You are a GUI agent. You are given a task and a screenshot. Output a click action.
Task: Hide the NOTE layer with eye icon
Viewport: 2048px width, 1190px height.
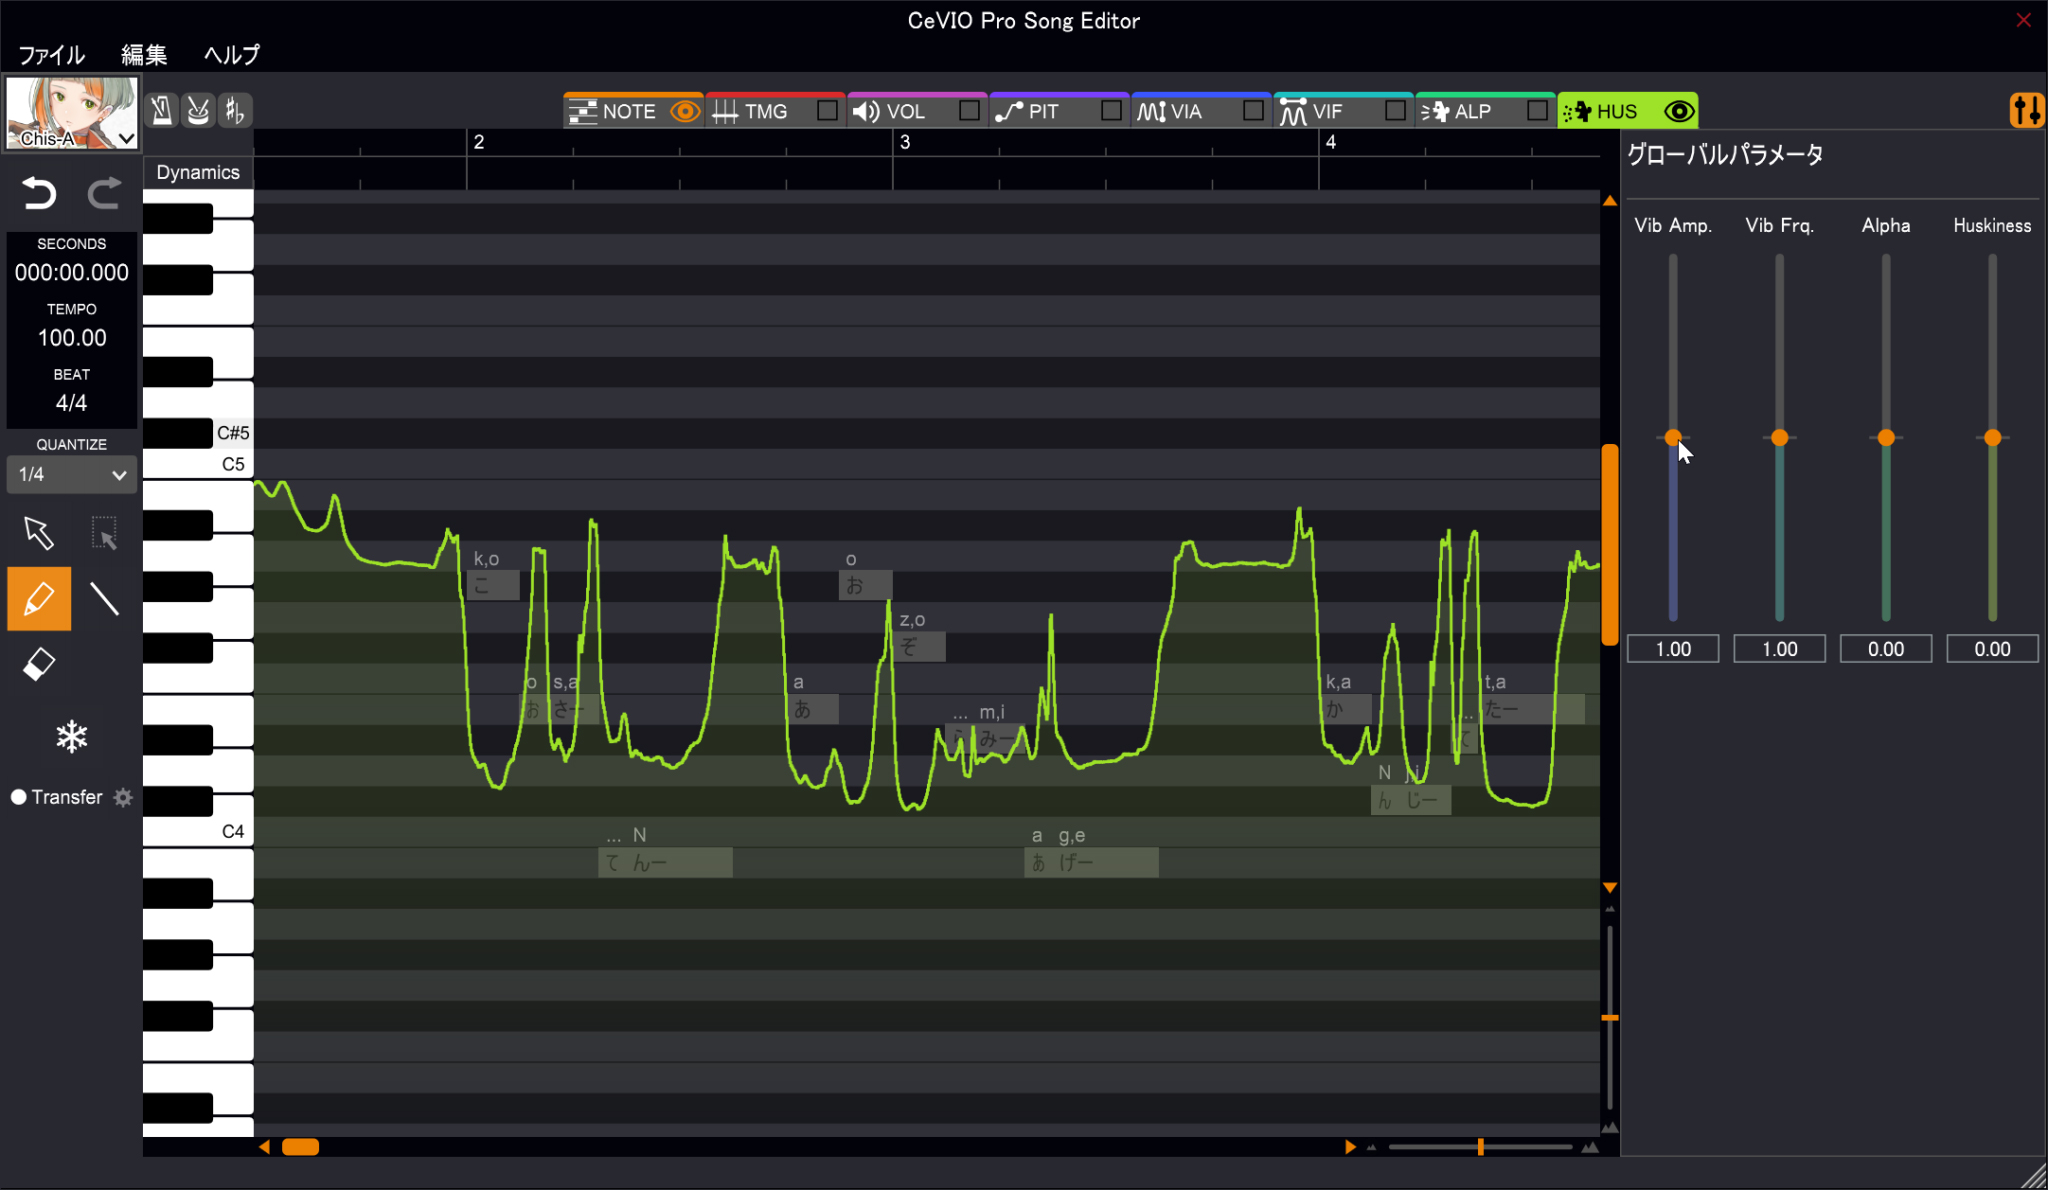click(x=685, y=111)
